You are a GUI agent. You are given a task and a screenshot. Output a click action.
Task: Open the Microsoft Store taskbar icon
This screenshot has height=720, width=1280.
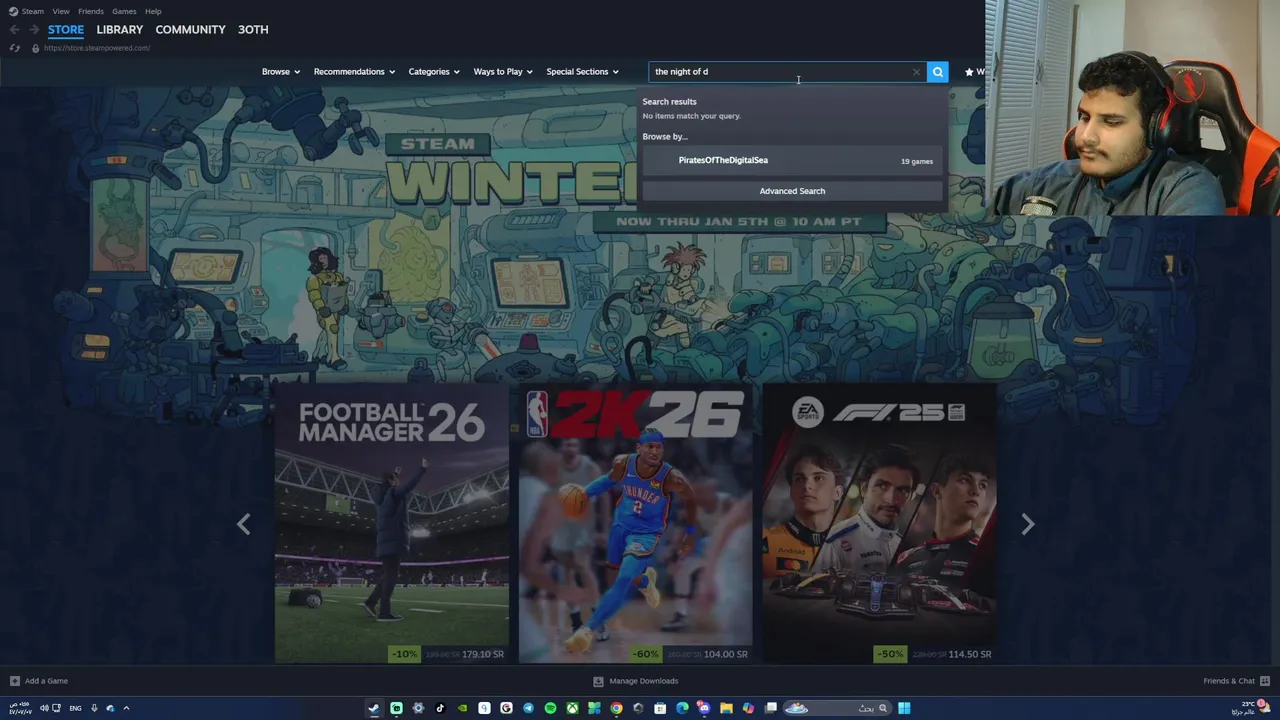(x=660, y=708)
